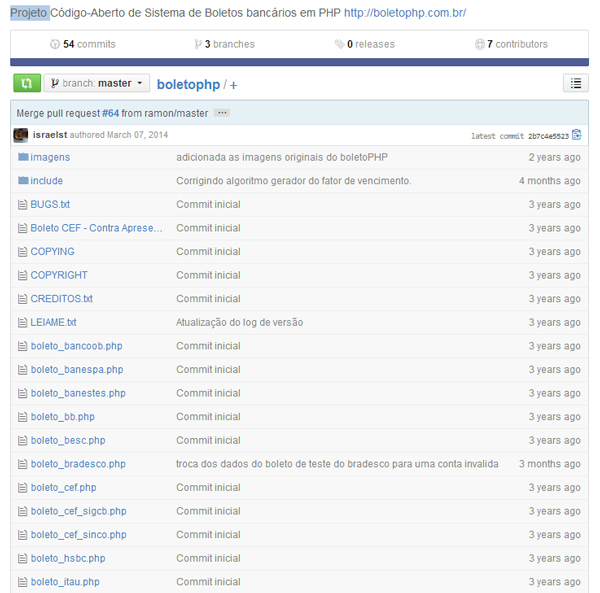This screenshot has height=593, width=600.
Task: Click file icon beside COPYING
Action: pos(23,252)
